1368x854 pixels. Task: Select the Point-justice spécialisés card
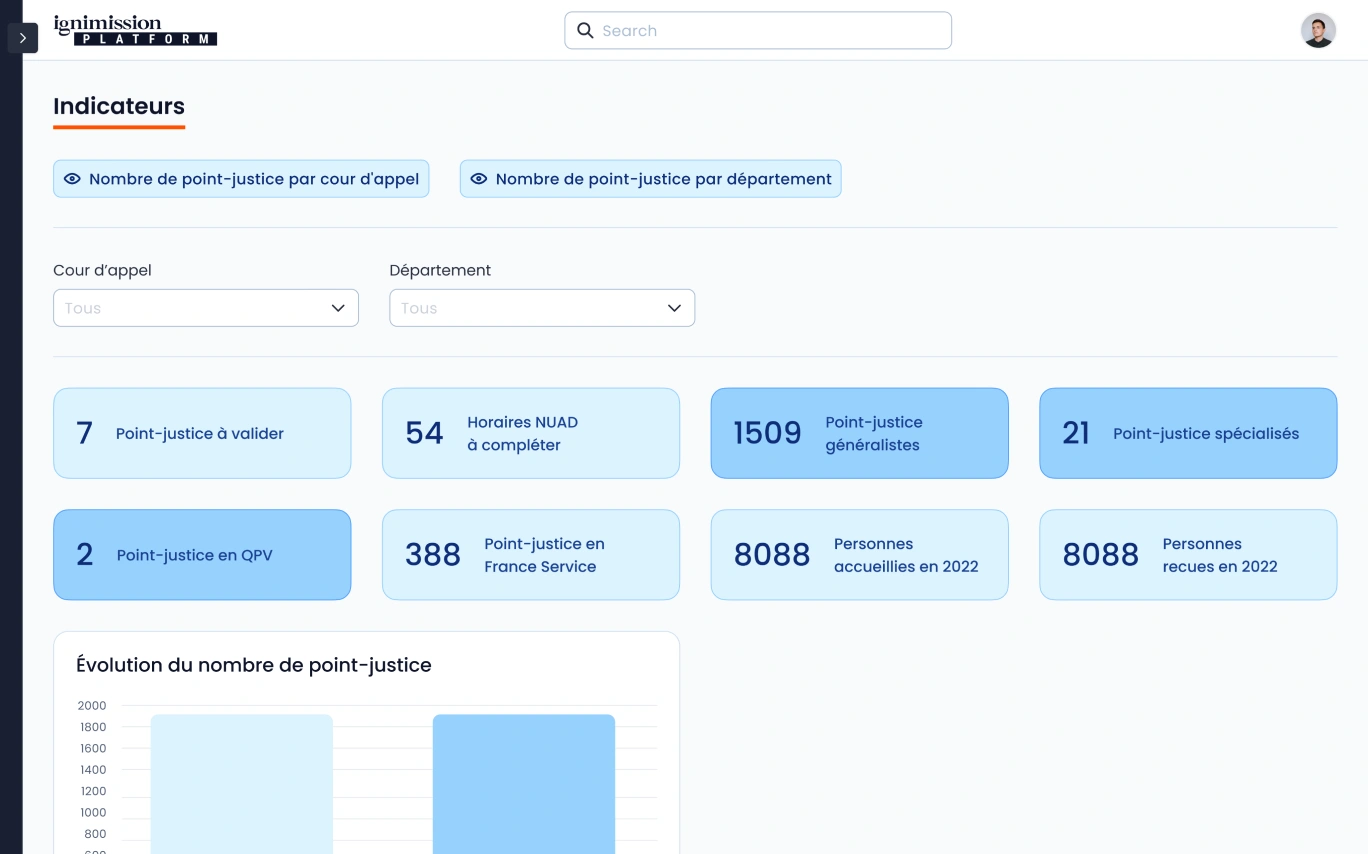pyautogui.click(x=1188, y=433)
